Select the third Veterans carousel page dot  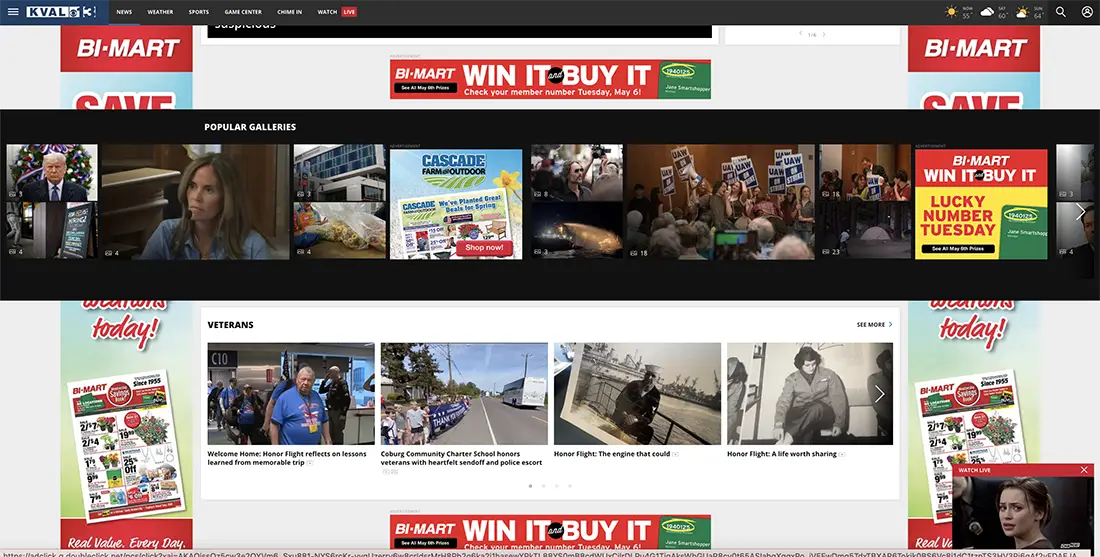coord(557,485)
